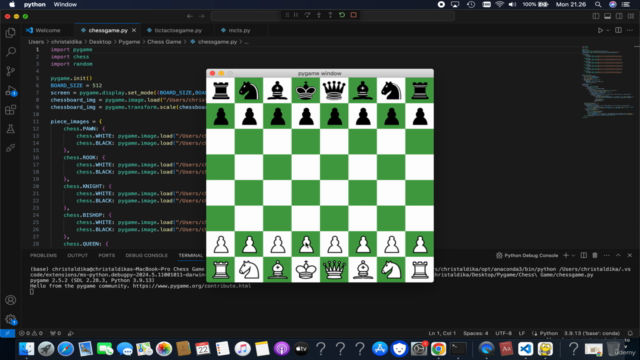Stop debugging with the red square

pos(353,15)
